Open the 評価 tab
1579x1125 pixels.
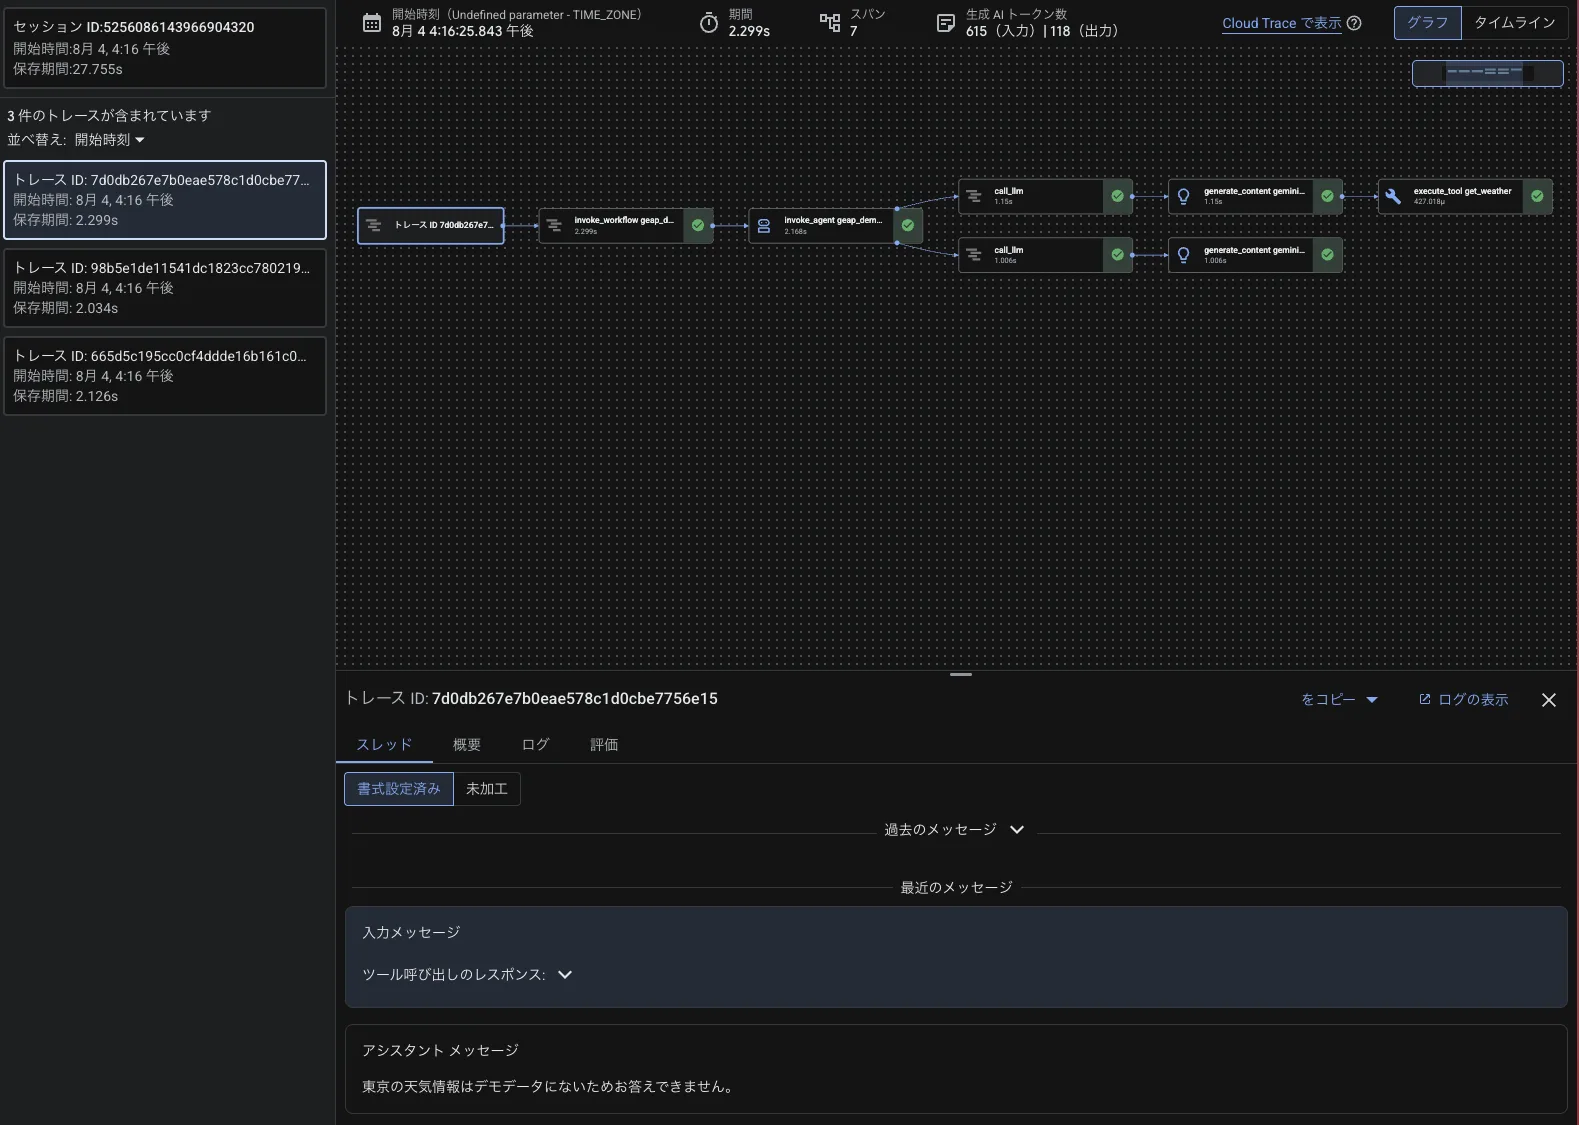point(604,745)
